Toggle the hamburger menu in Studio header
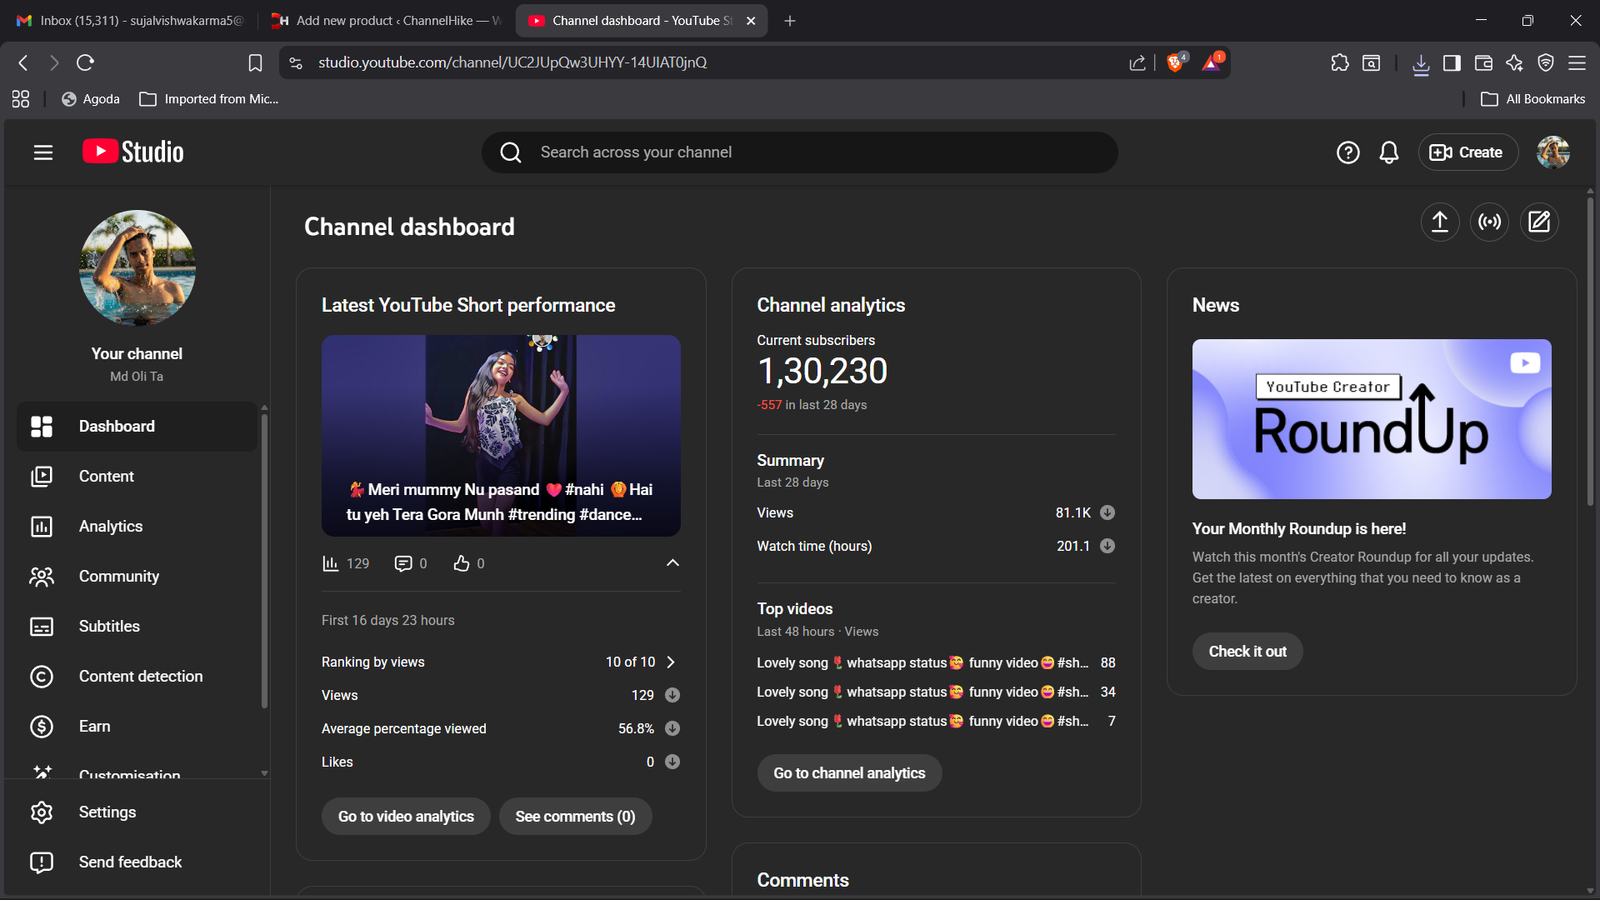This screenshot has height=900, width=1600. [x=43, y=152]
